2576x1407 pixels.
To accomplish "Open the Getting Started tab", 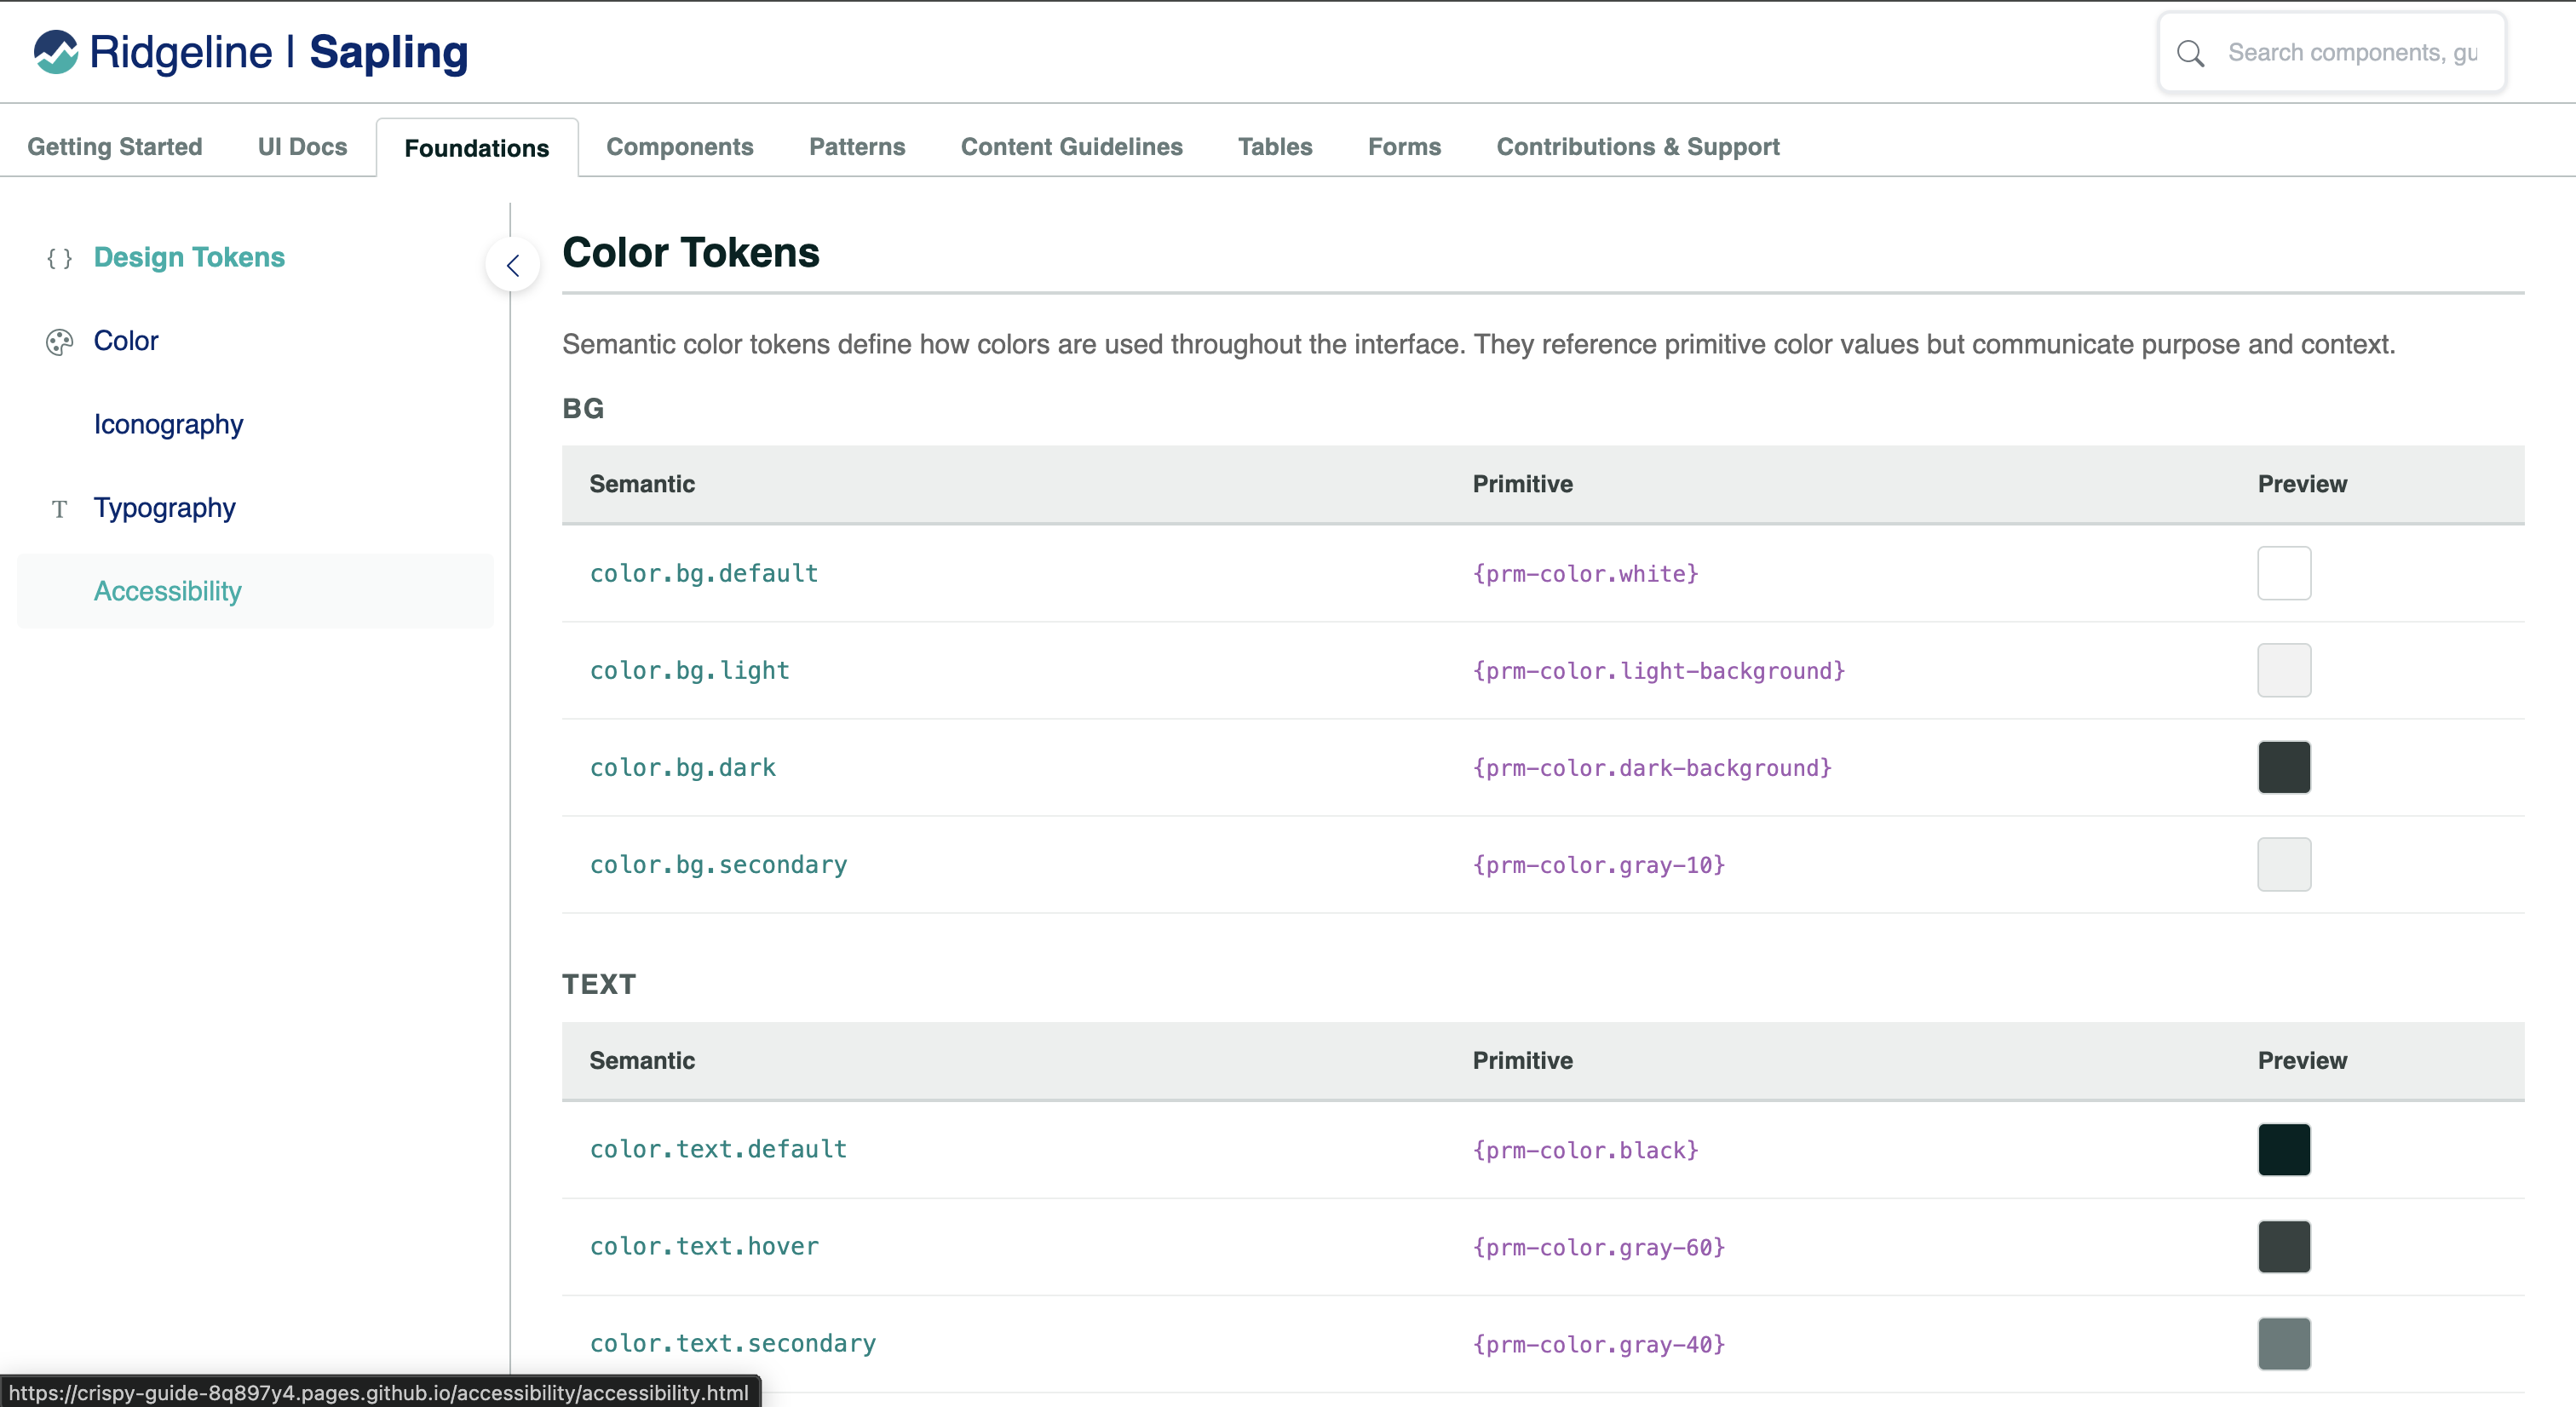I will 115,147.
